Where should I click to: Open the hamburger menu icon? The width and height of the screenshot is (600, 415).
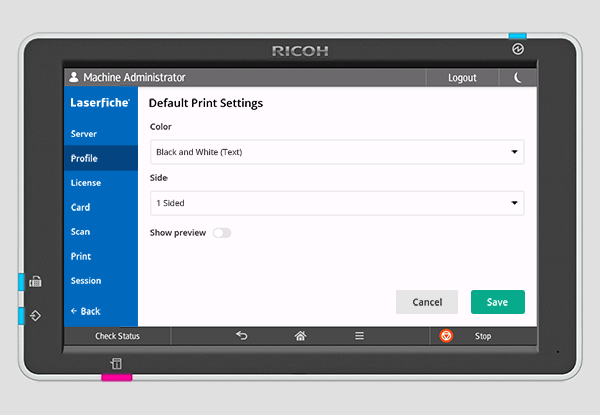(359, 336)
